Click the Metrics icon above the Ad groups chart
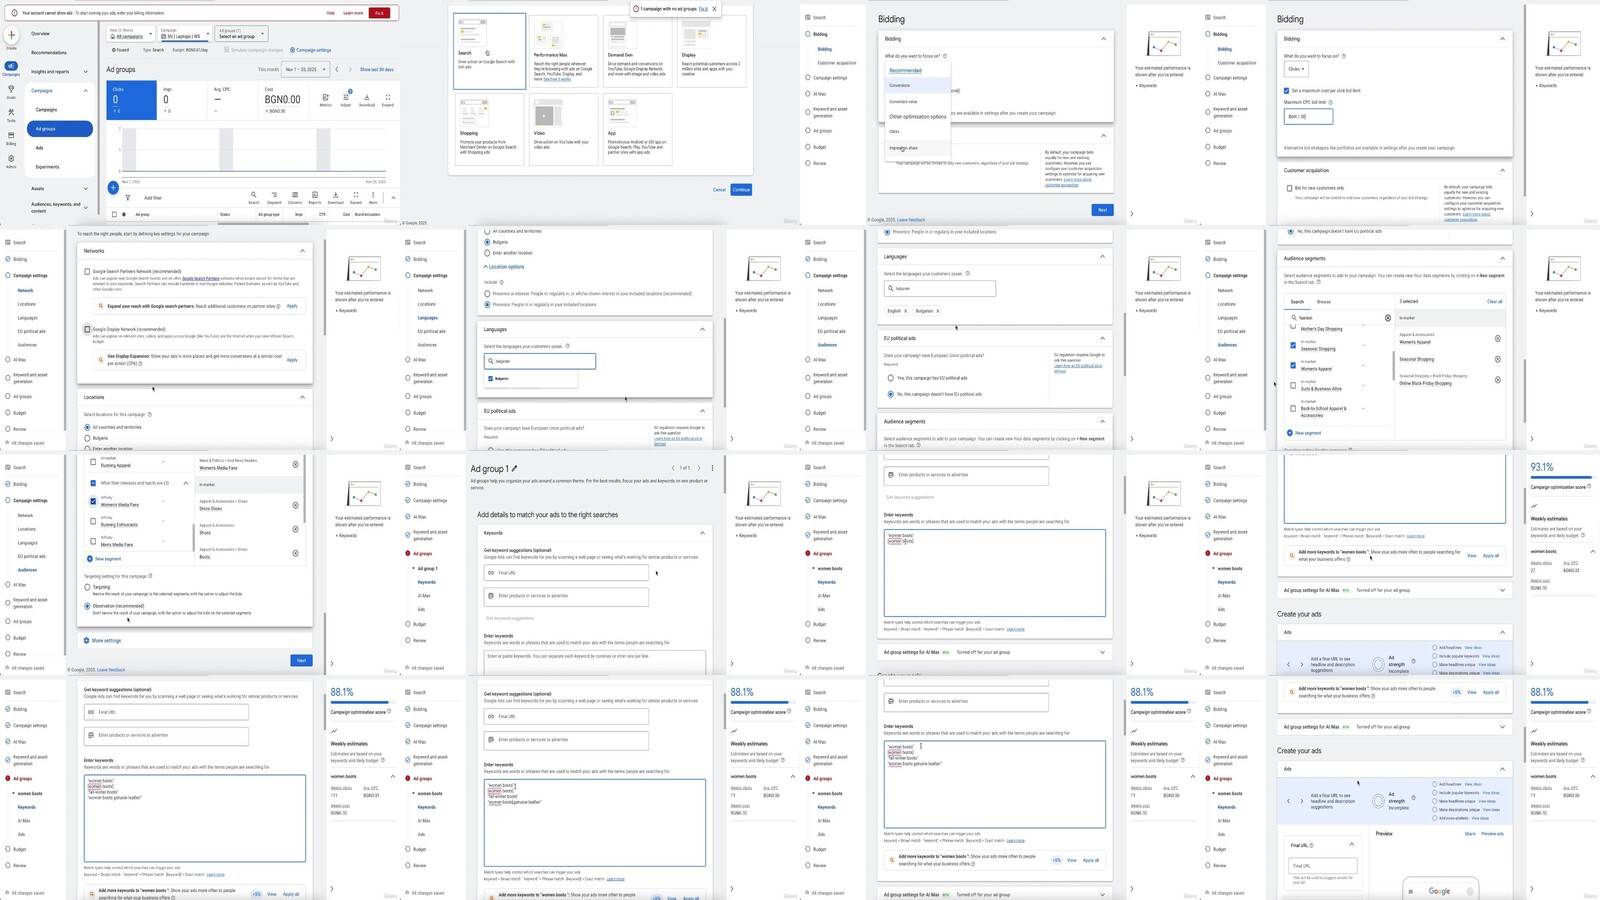 pyautogui.click(x=325, y=98)
